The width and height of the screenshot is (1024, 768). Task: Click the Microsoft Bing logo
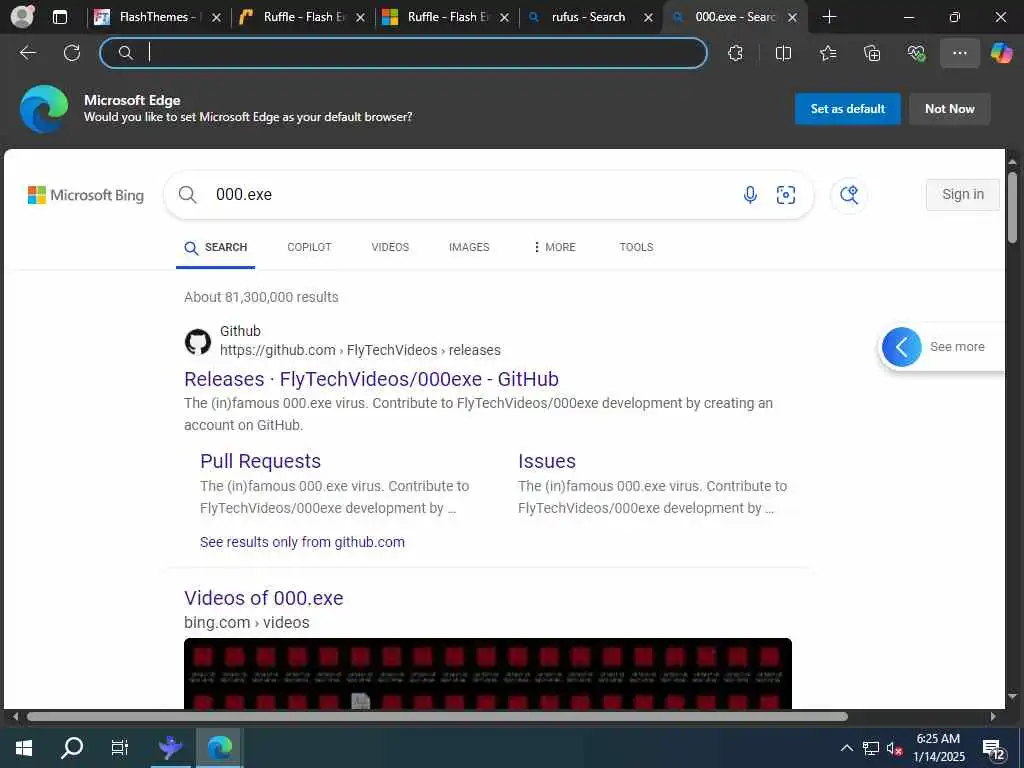coord(86,195)
